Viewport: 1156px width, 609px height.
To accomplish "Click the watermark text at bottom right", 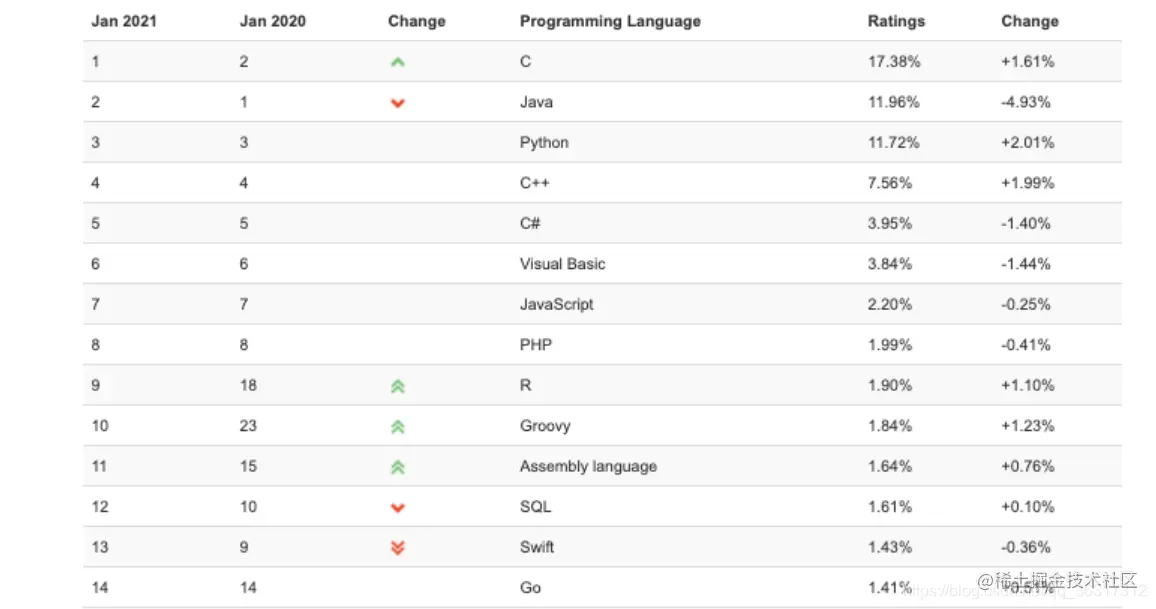I will point(1058,581).
